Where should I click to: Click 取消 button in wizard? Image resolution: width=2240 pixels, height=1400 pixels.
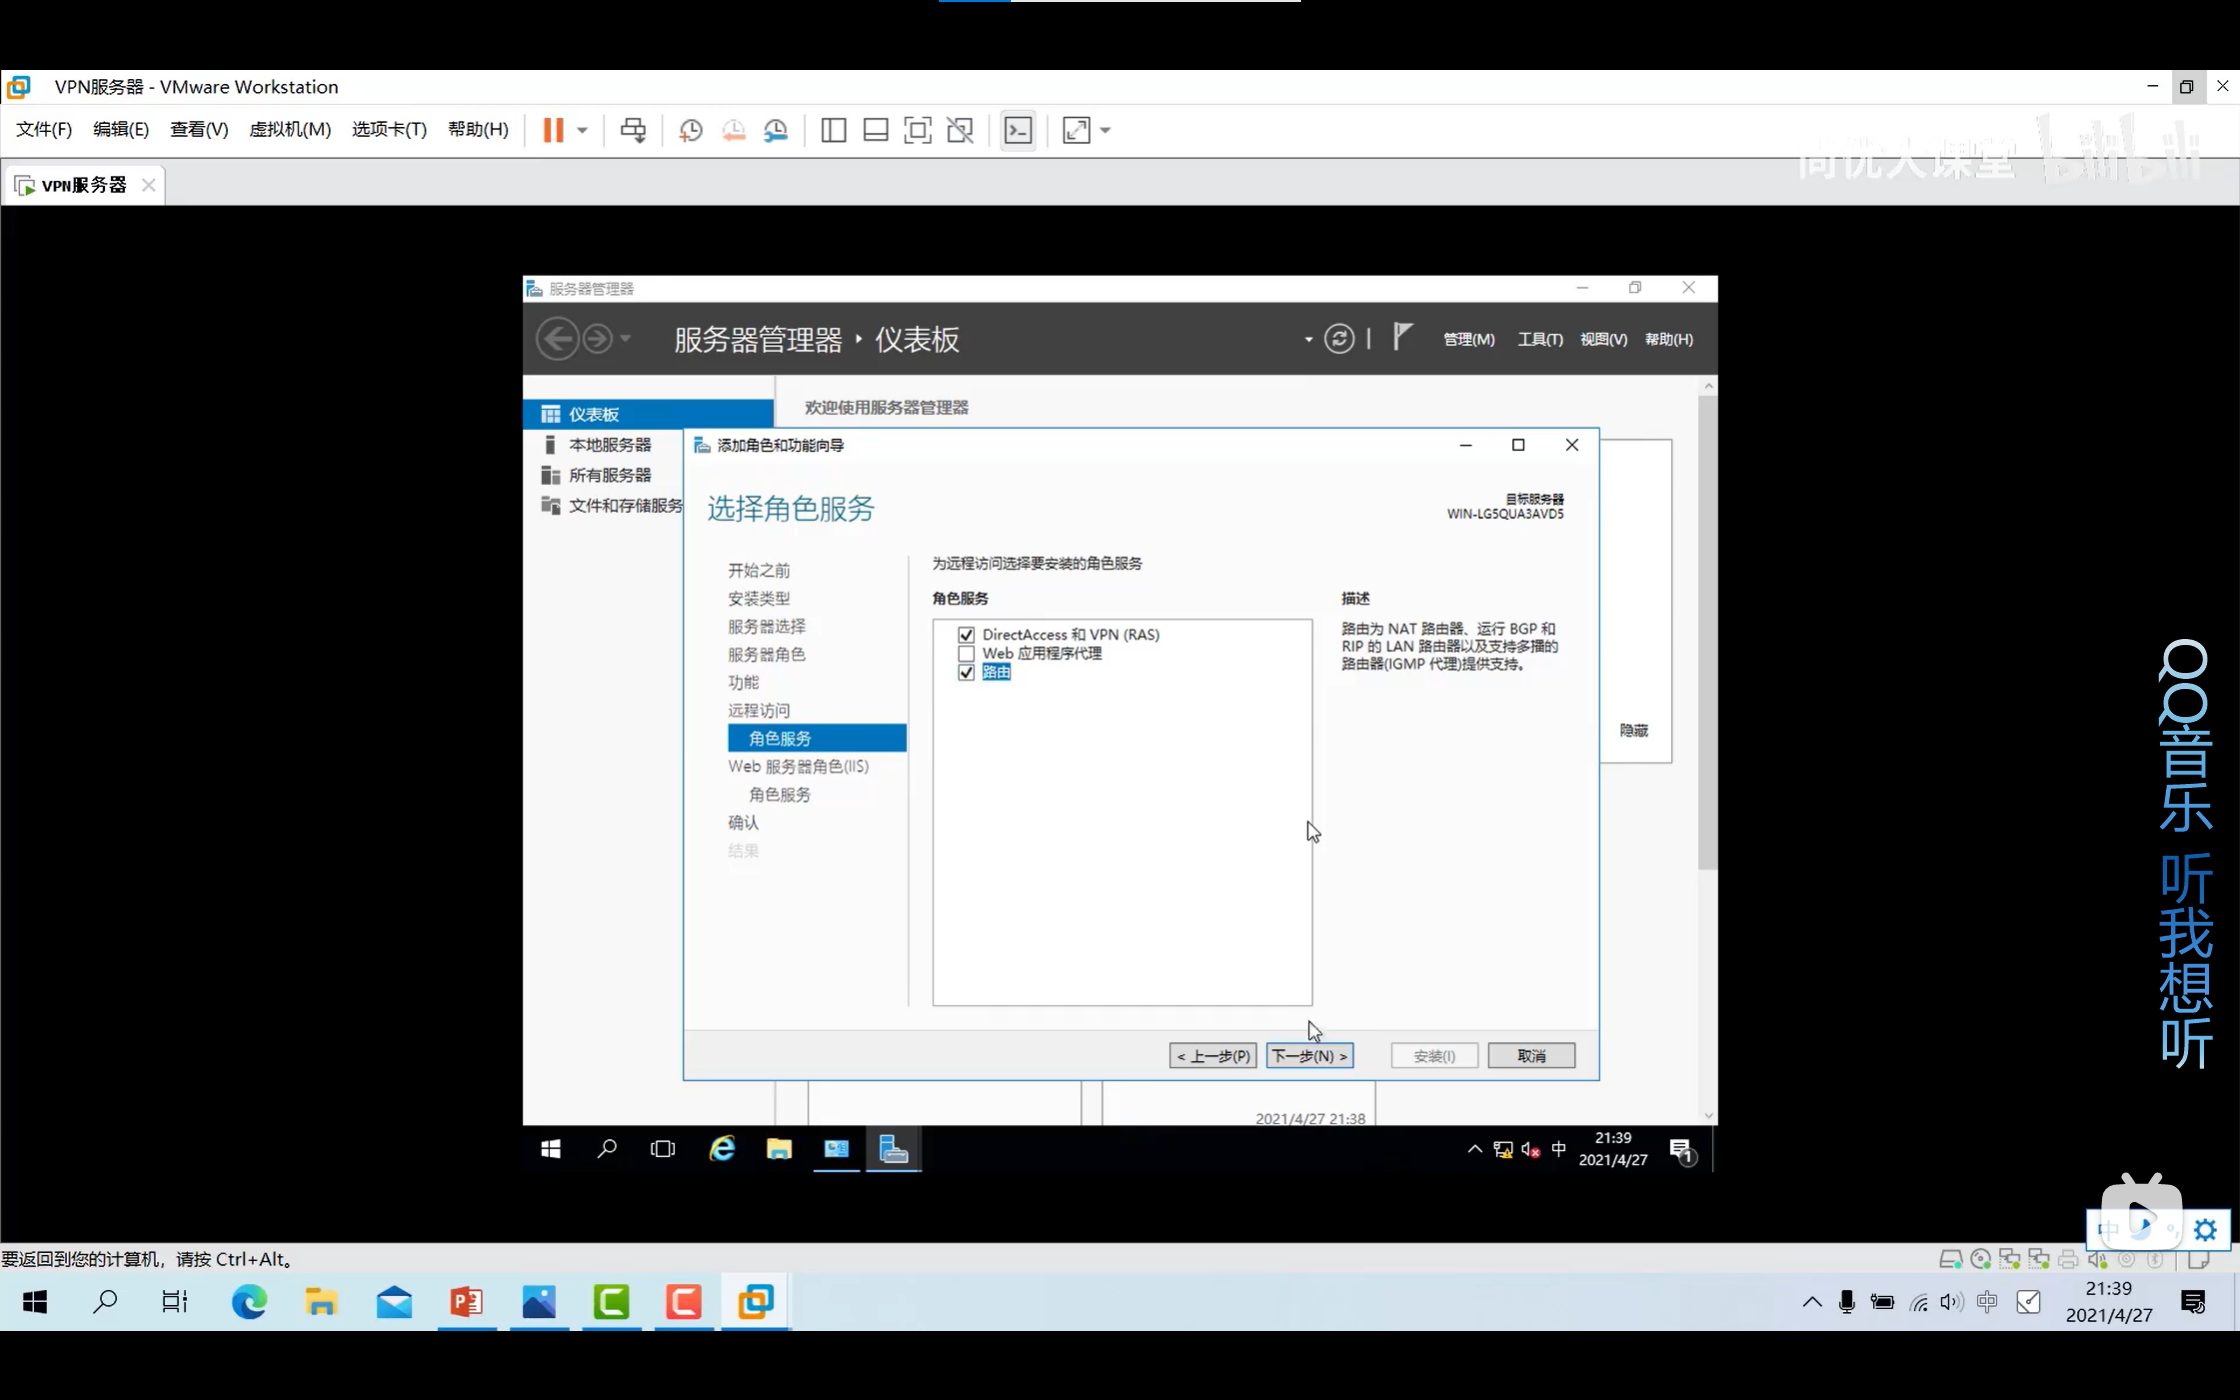pos(1530,1056)
